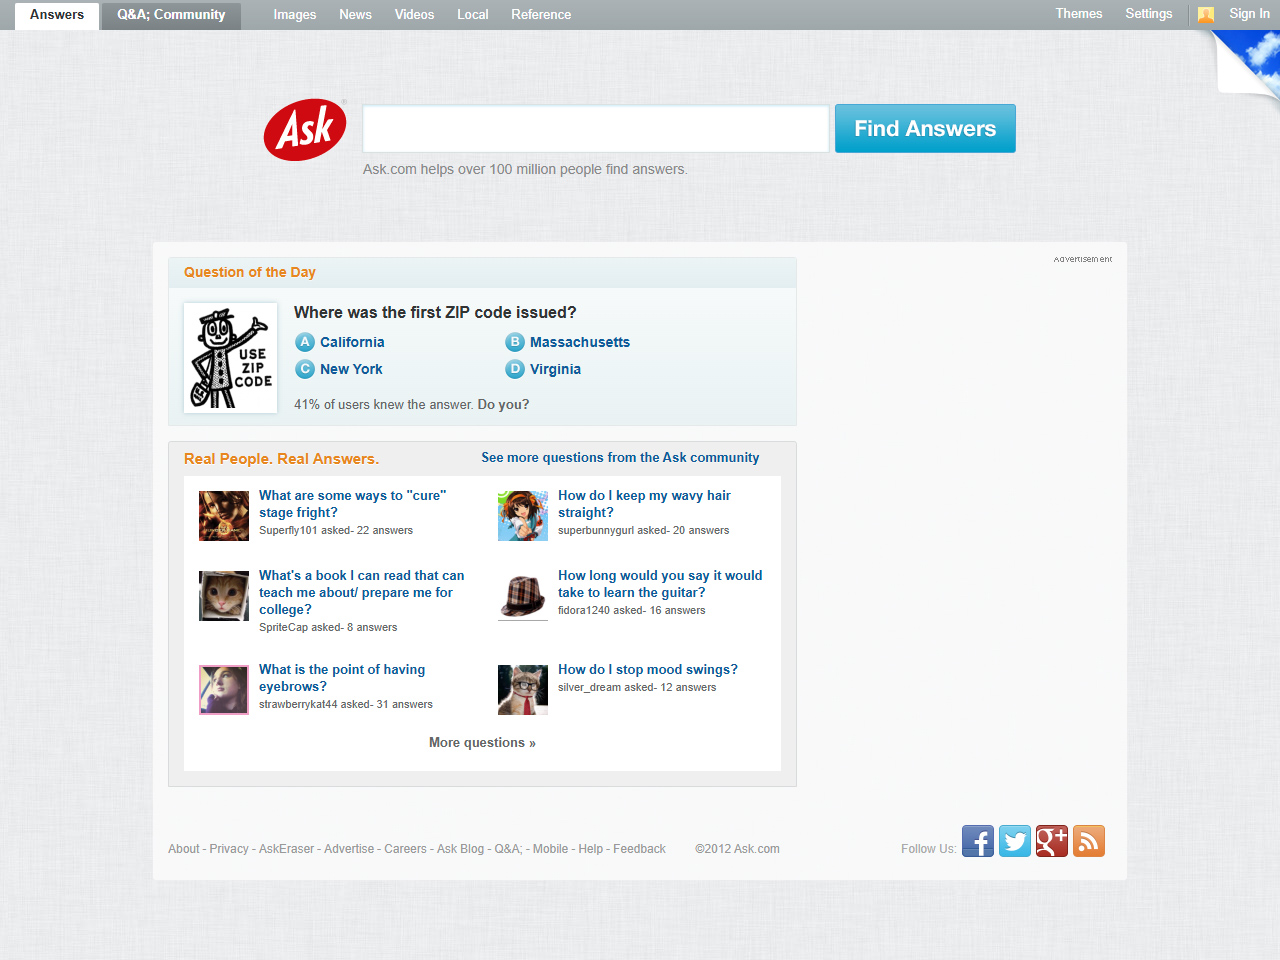Screen dimensions: 1280x960
Task: Switch to the Q&A; Community tab
Action: coord(171,15)
